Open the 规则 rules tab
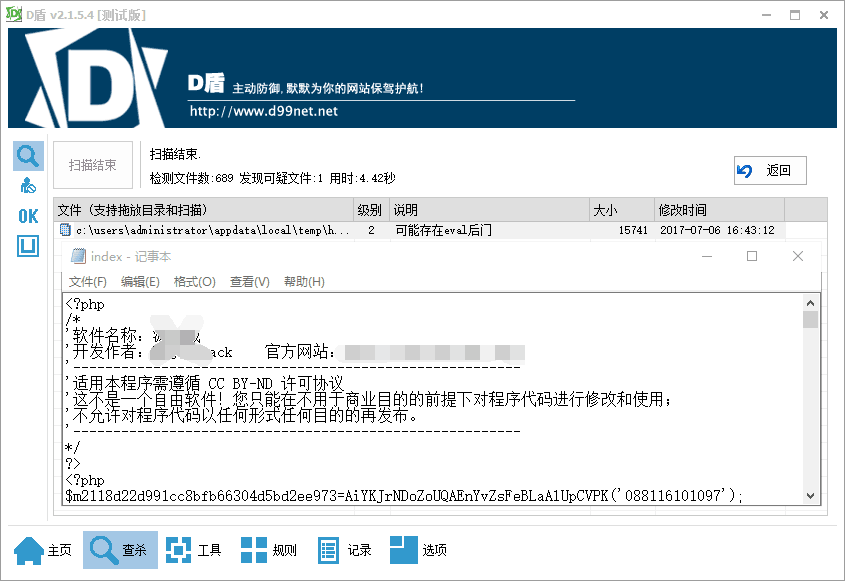845x581 pixels. 269,550
